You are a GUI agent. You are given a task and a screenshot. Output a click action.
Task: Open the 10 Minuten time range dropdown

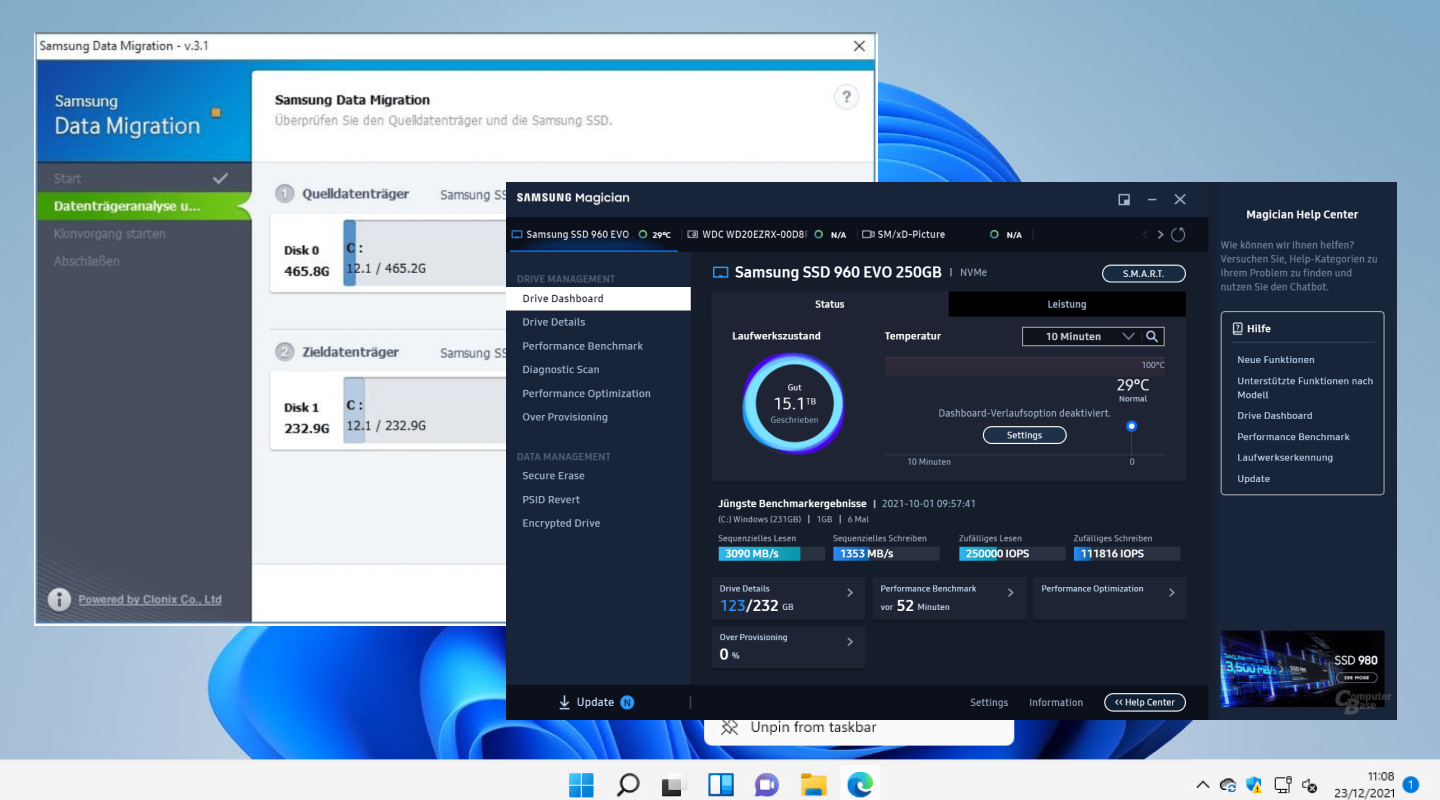(1081, 337)
